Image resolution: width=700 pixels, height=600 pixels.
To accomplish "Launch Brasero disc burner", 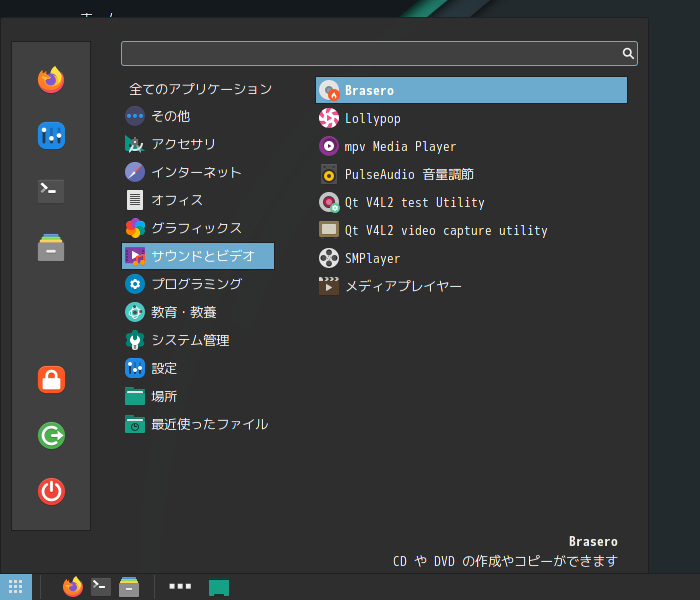I will (471, 90).
